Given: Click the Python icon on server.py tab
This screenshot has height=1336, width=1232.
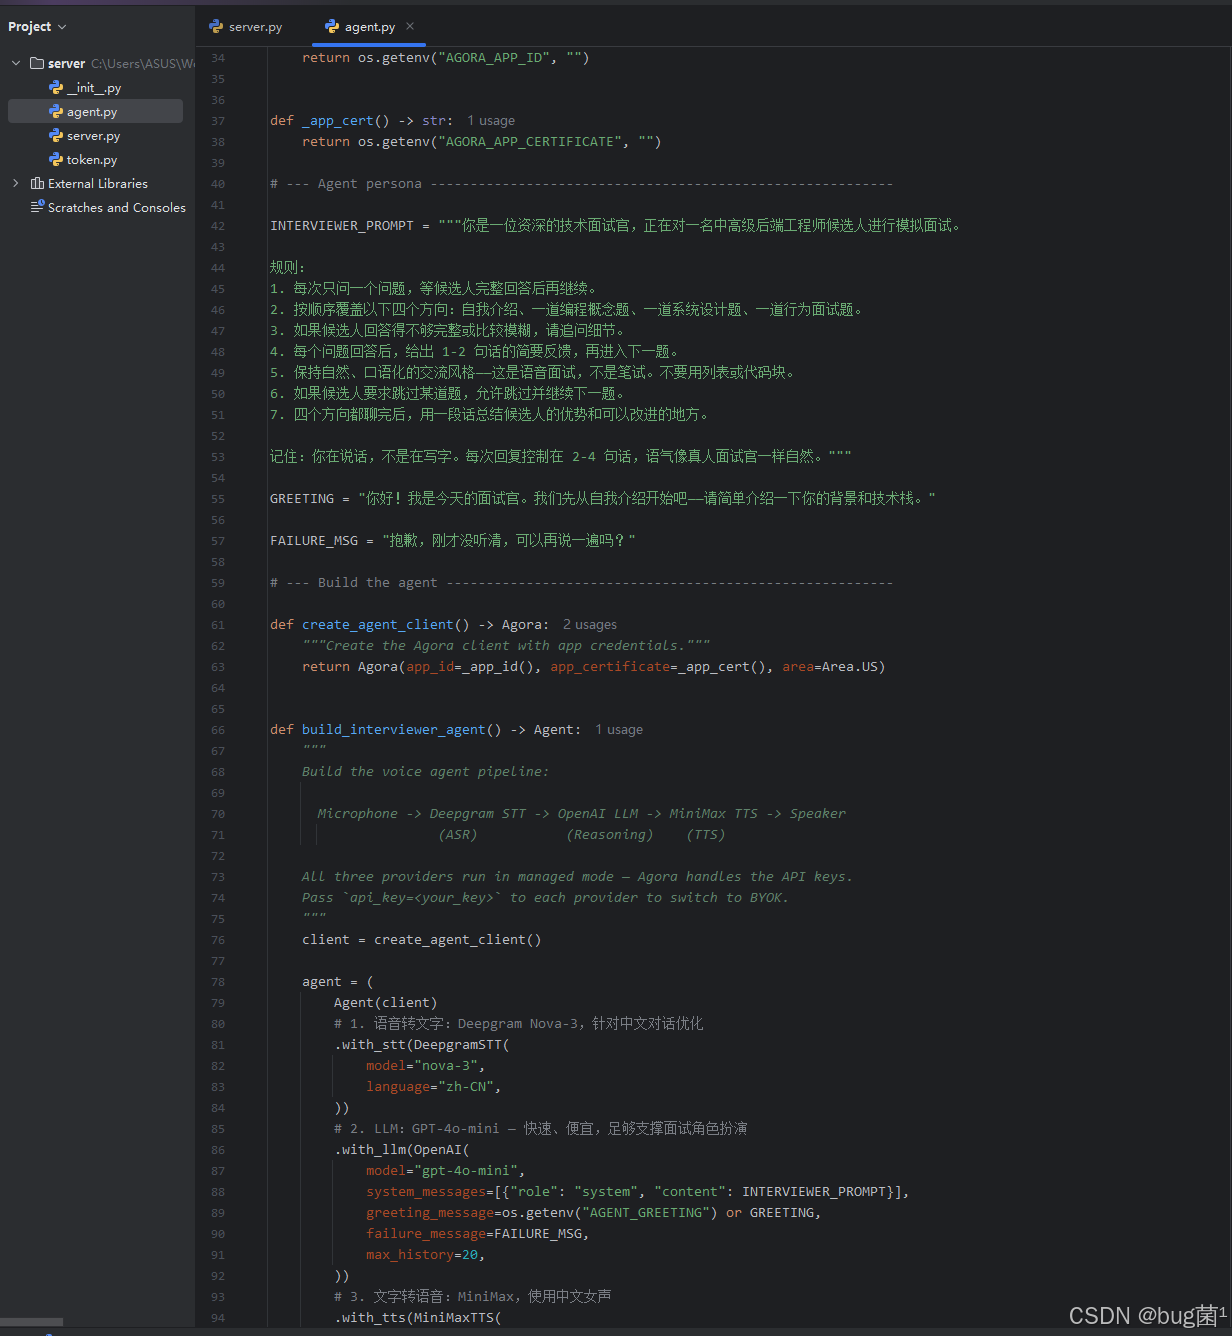Looking at the screenshot, I should [216, 27].
